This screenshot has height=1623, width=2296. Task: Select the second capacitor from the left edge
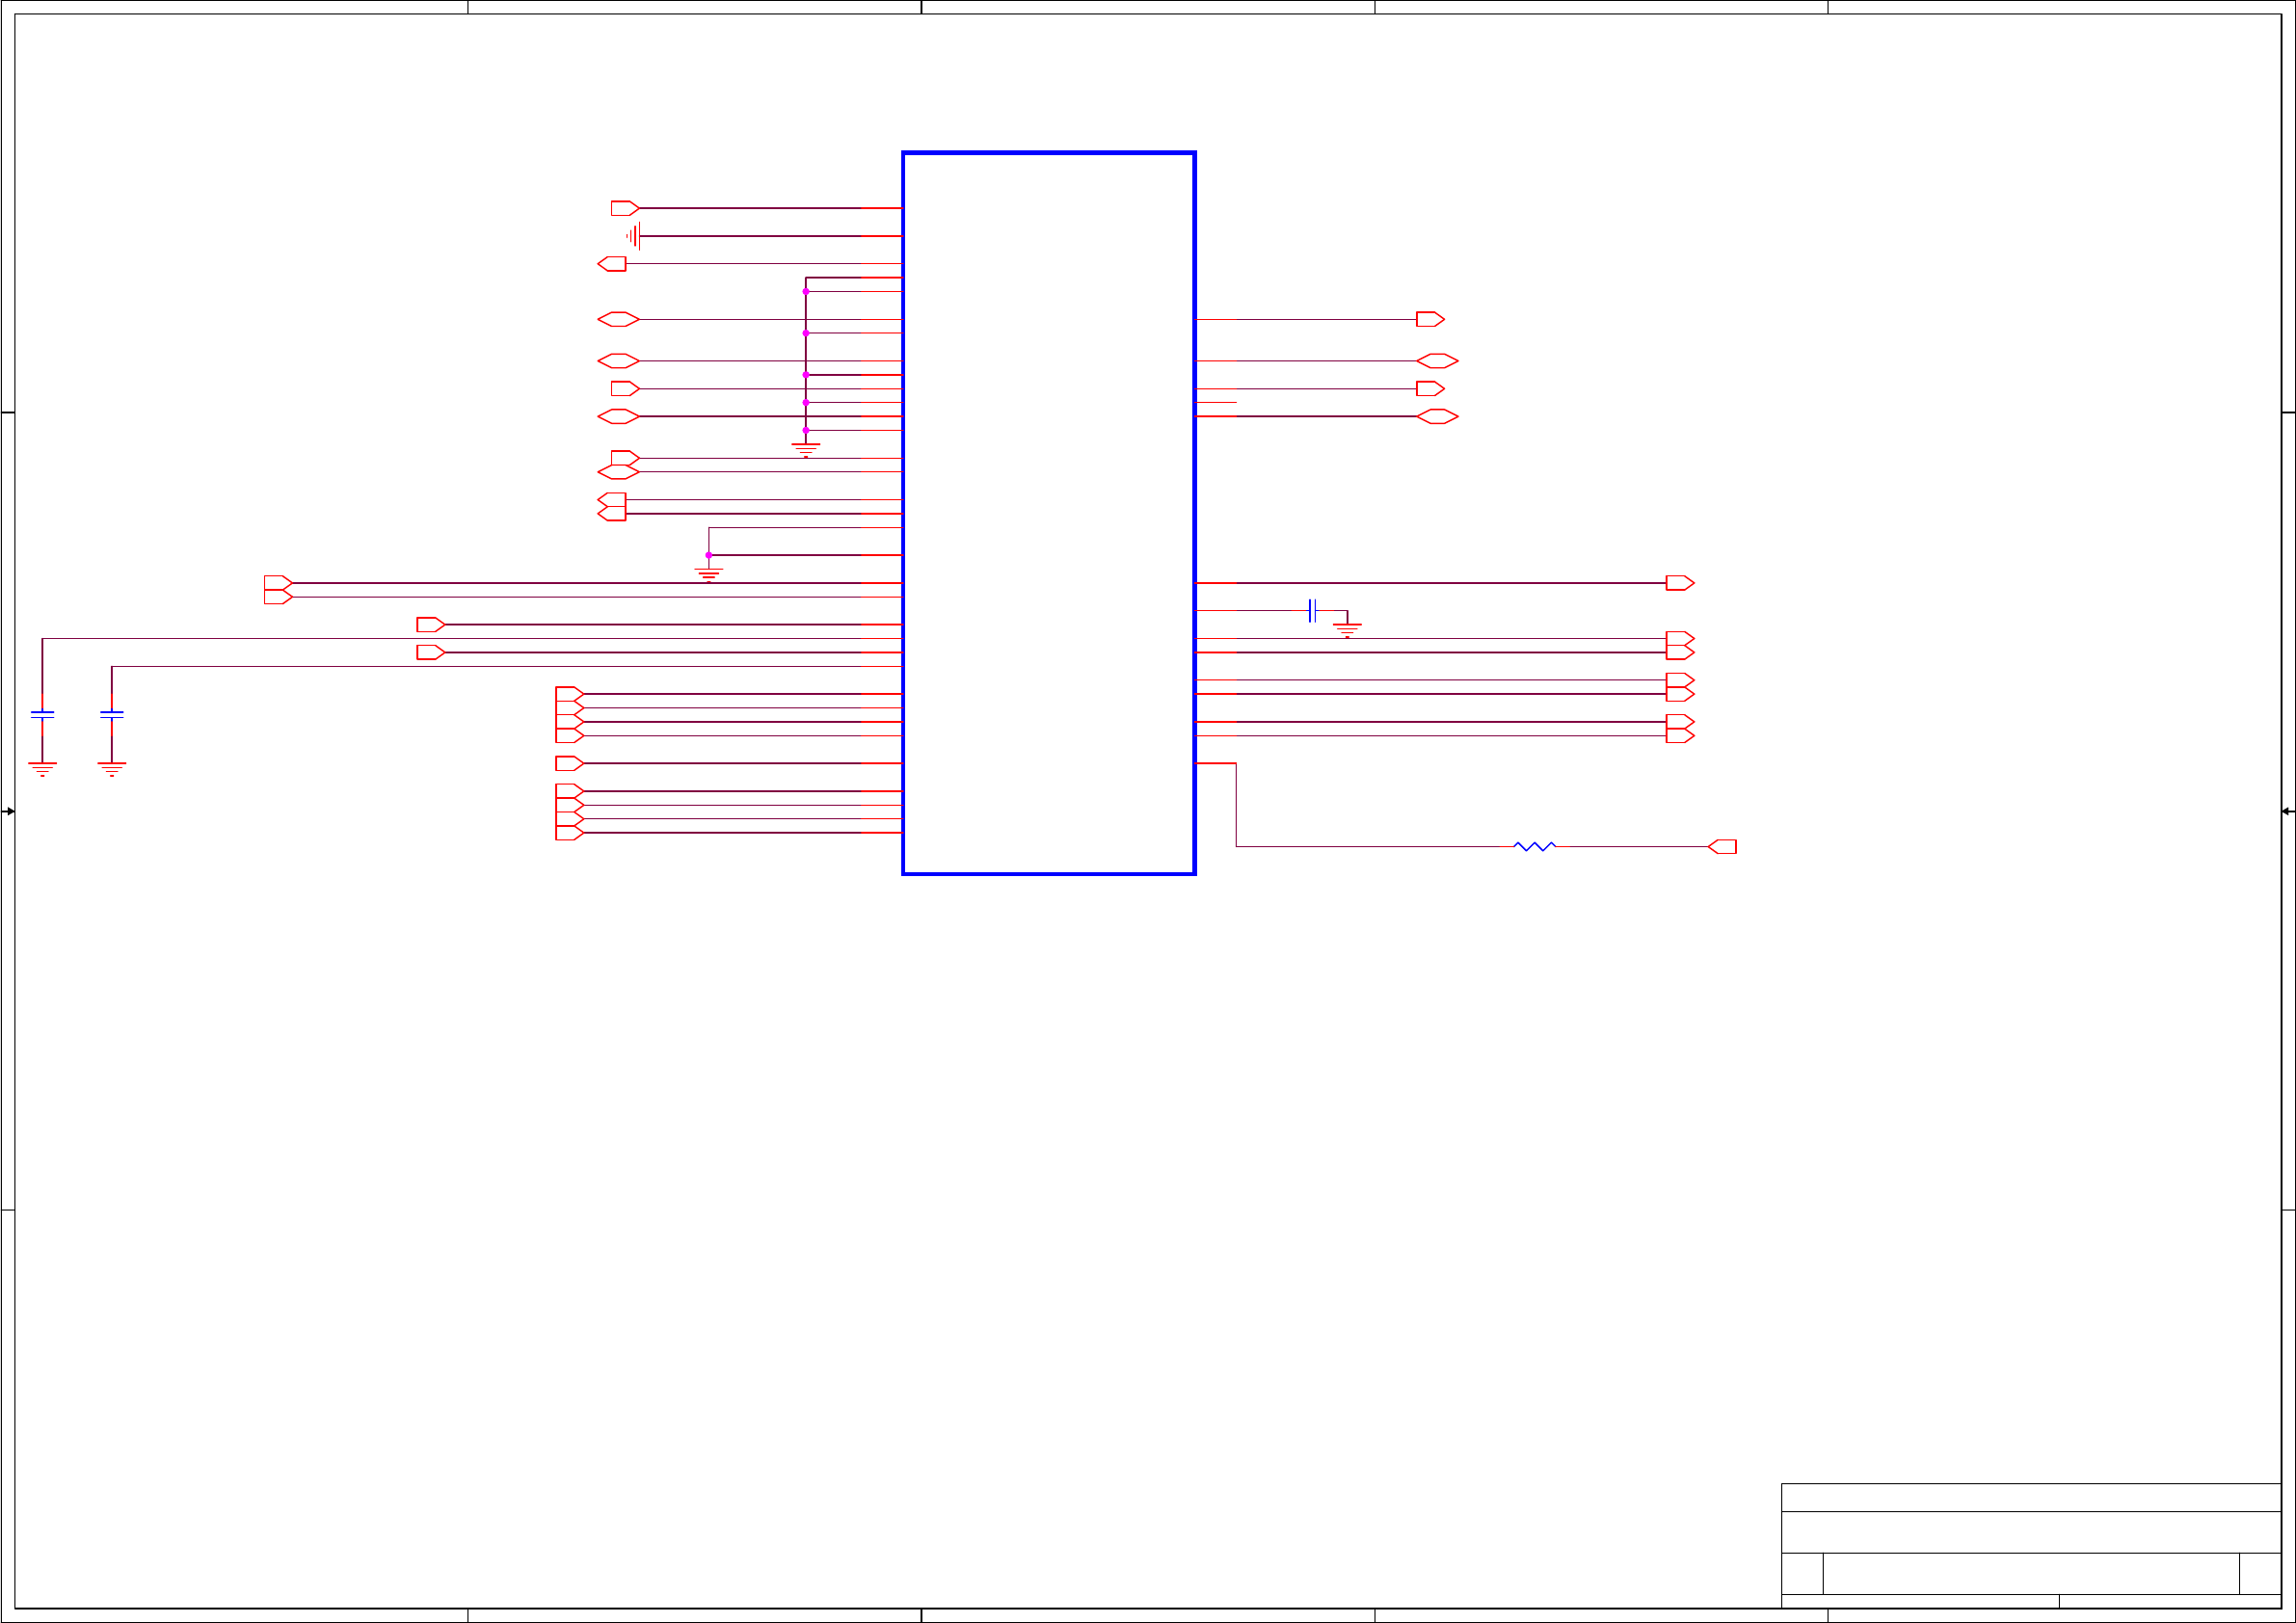click(x=111, y=714)
